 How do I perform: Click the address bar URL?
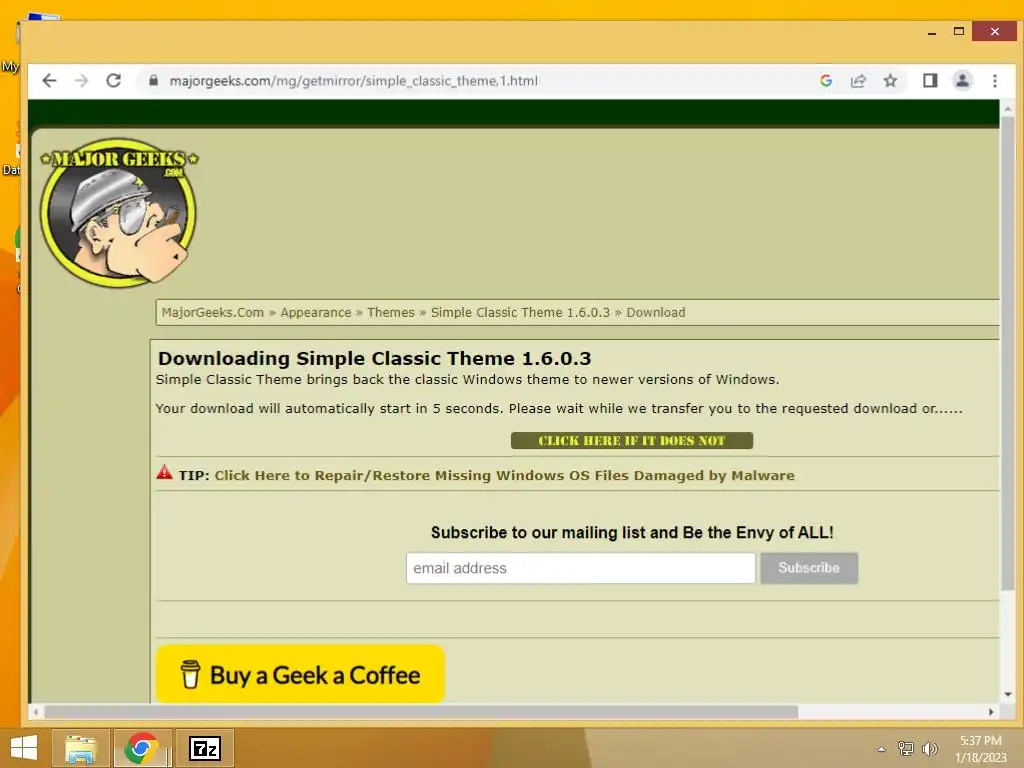tap(353, 80)
